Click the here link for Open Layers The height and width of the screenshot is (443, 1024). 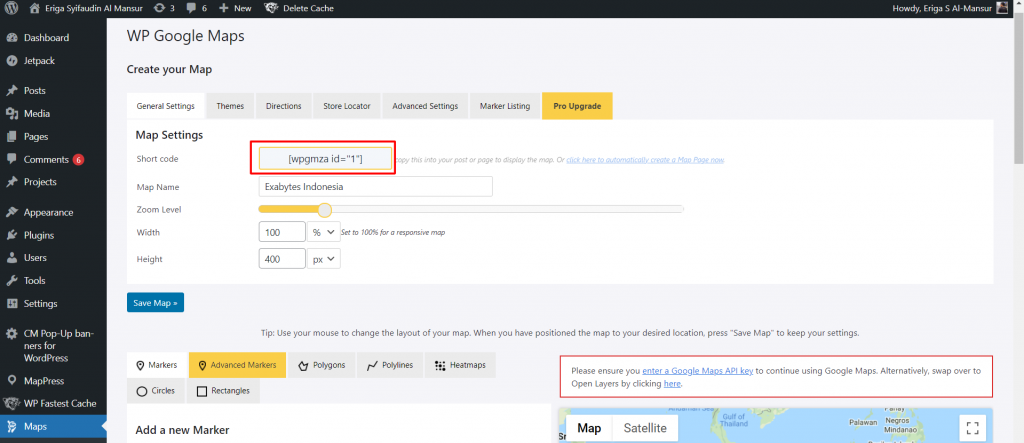coord(672,384)
